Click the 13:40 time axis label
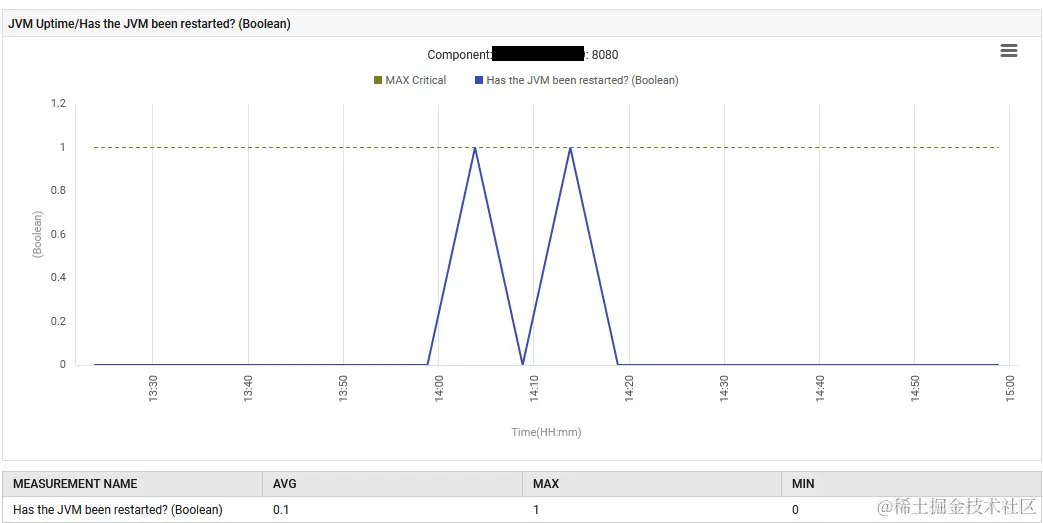Viewport: 1043px width, 523px height. click(249, 389)
